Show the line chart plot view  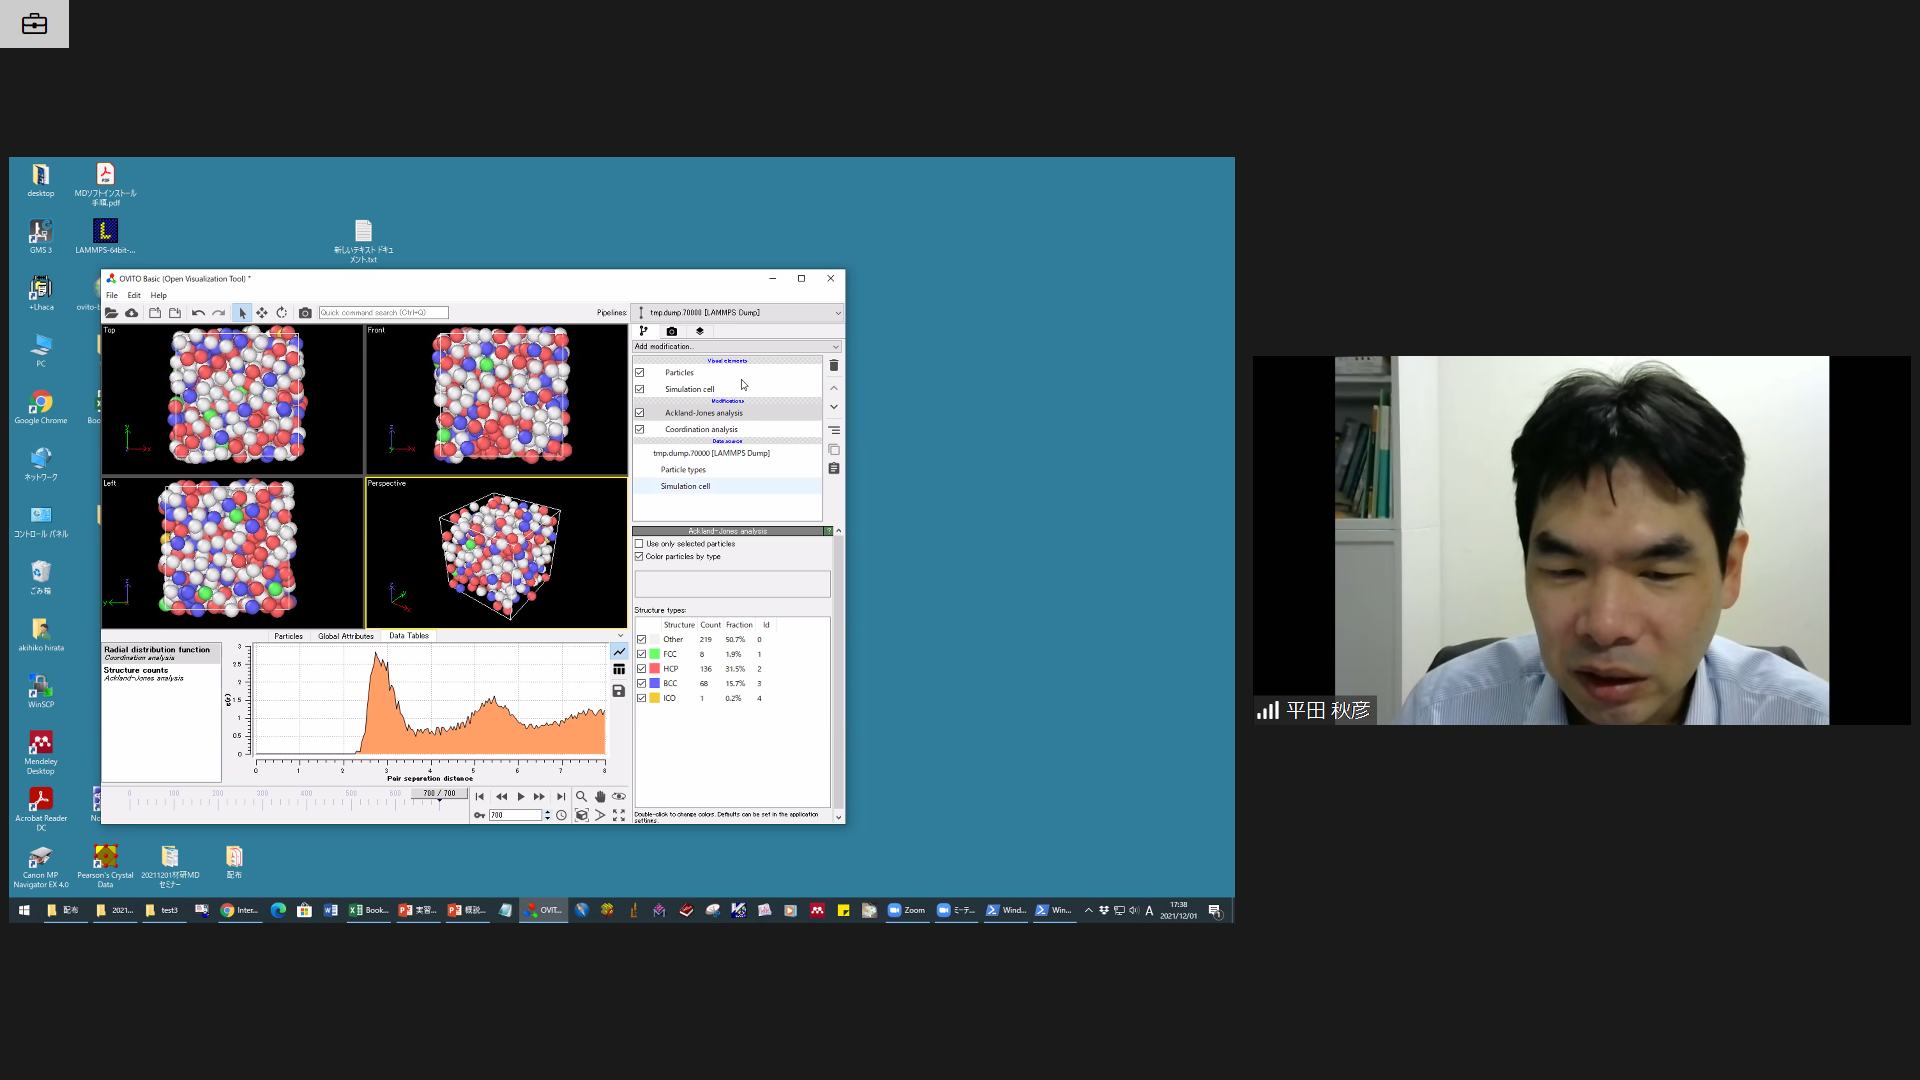(619, 652)
